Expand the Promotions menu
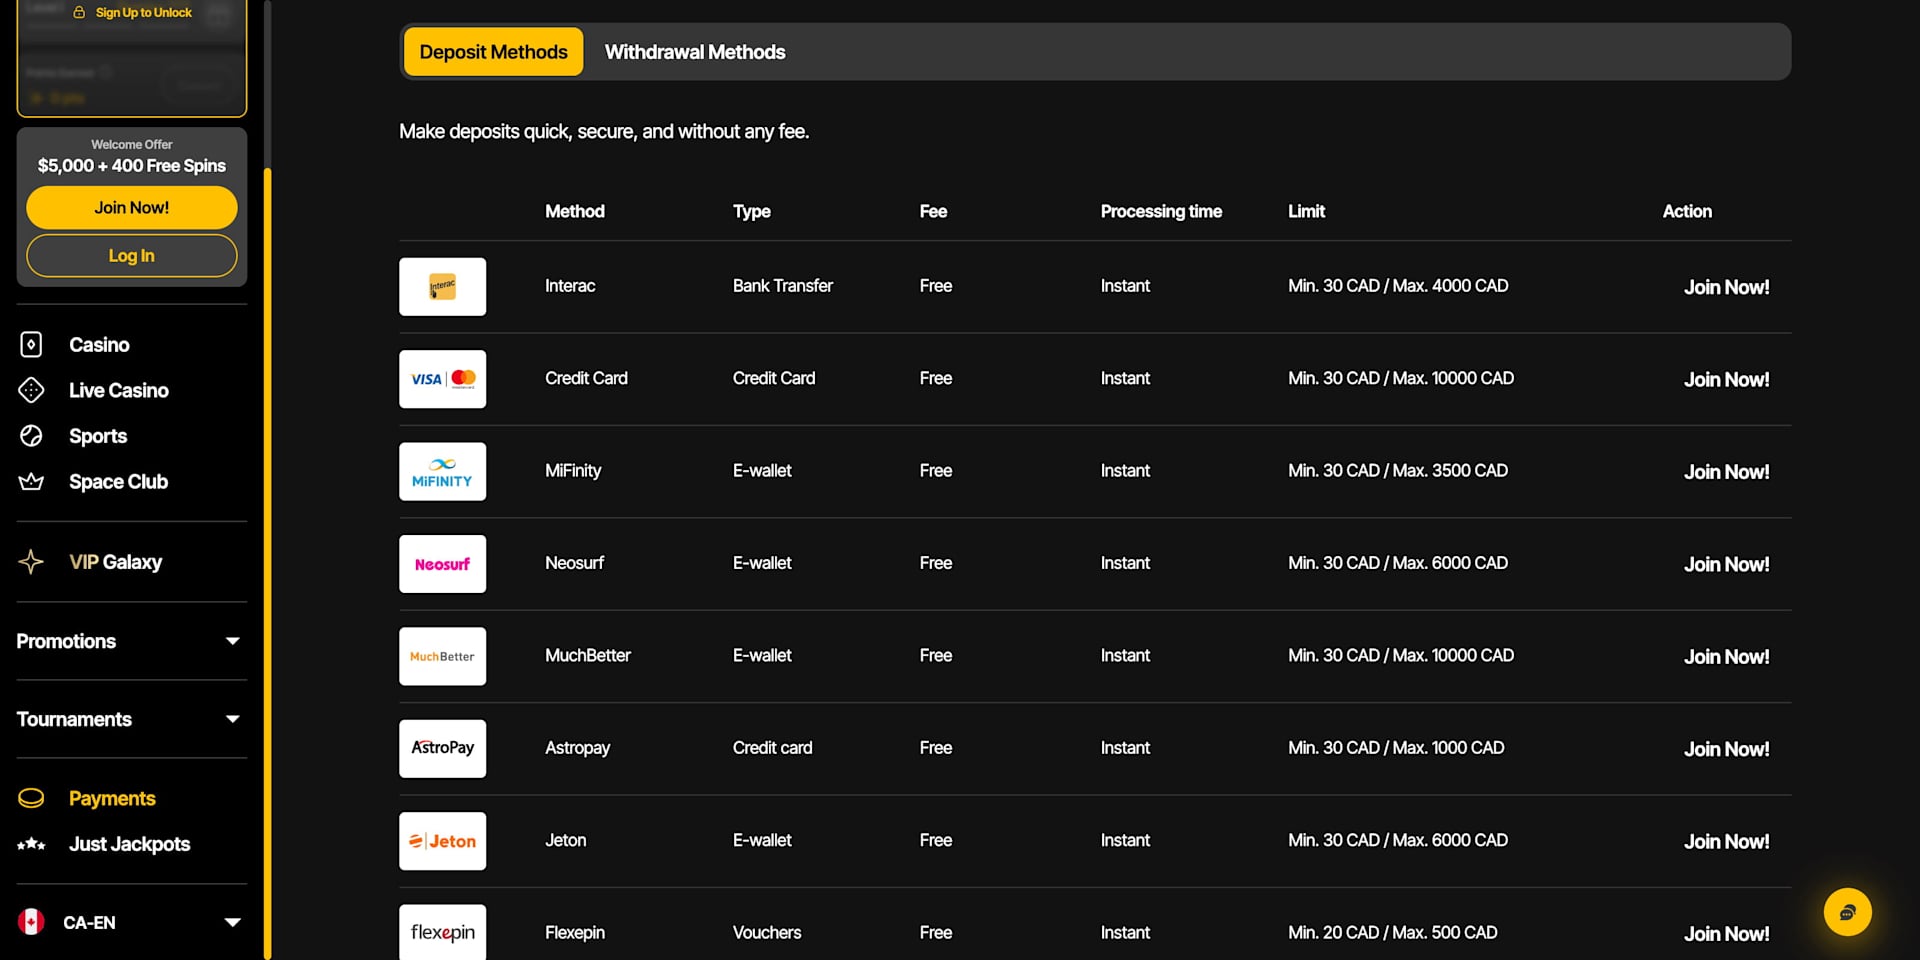 (131, 641)
